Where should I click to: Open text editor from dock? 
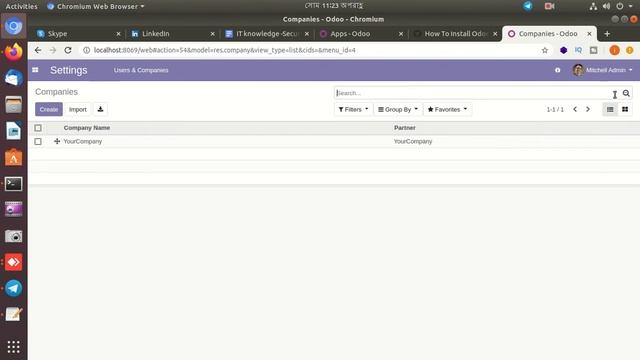click(13, 314)
